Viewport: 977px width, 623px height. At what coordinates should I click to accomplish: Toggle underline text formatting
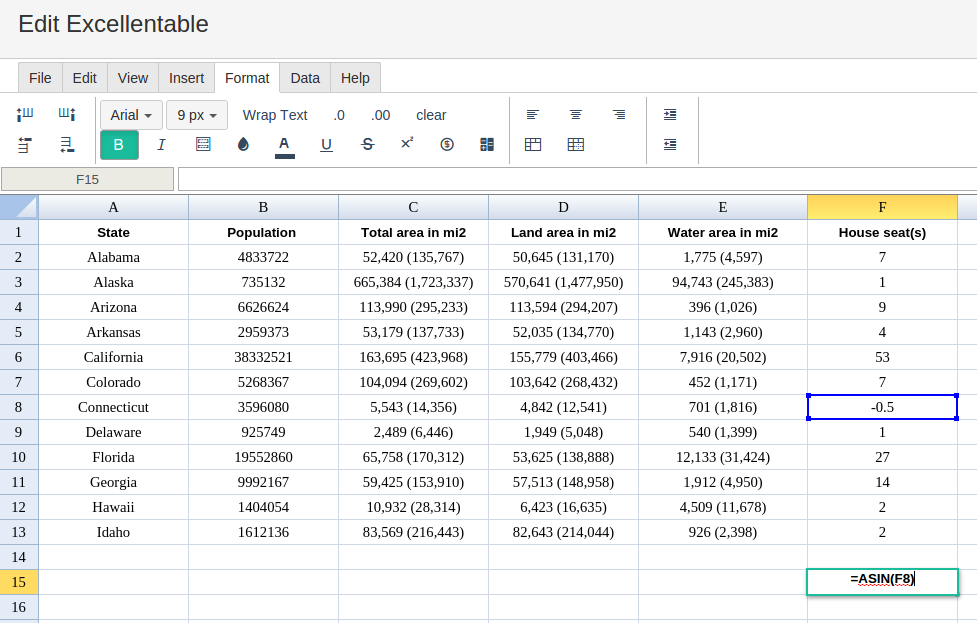pos(326,145)
